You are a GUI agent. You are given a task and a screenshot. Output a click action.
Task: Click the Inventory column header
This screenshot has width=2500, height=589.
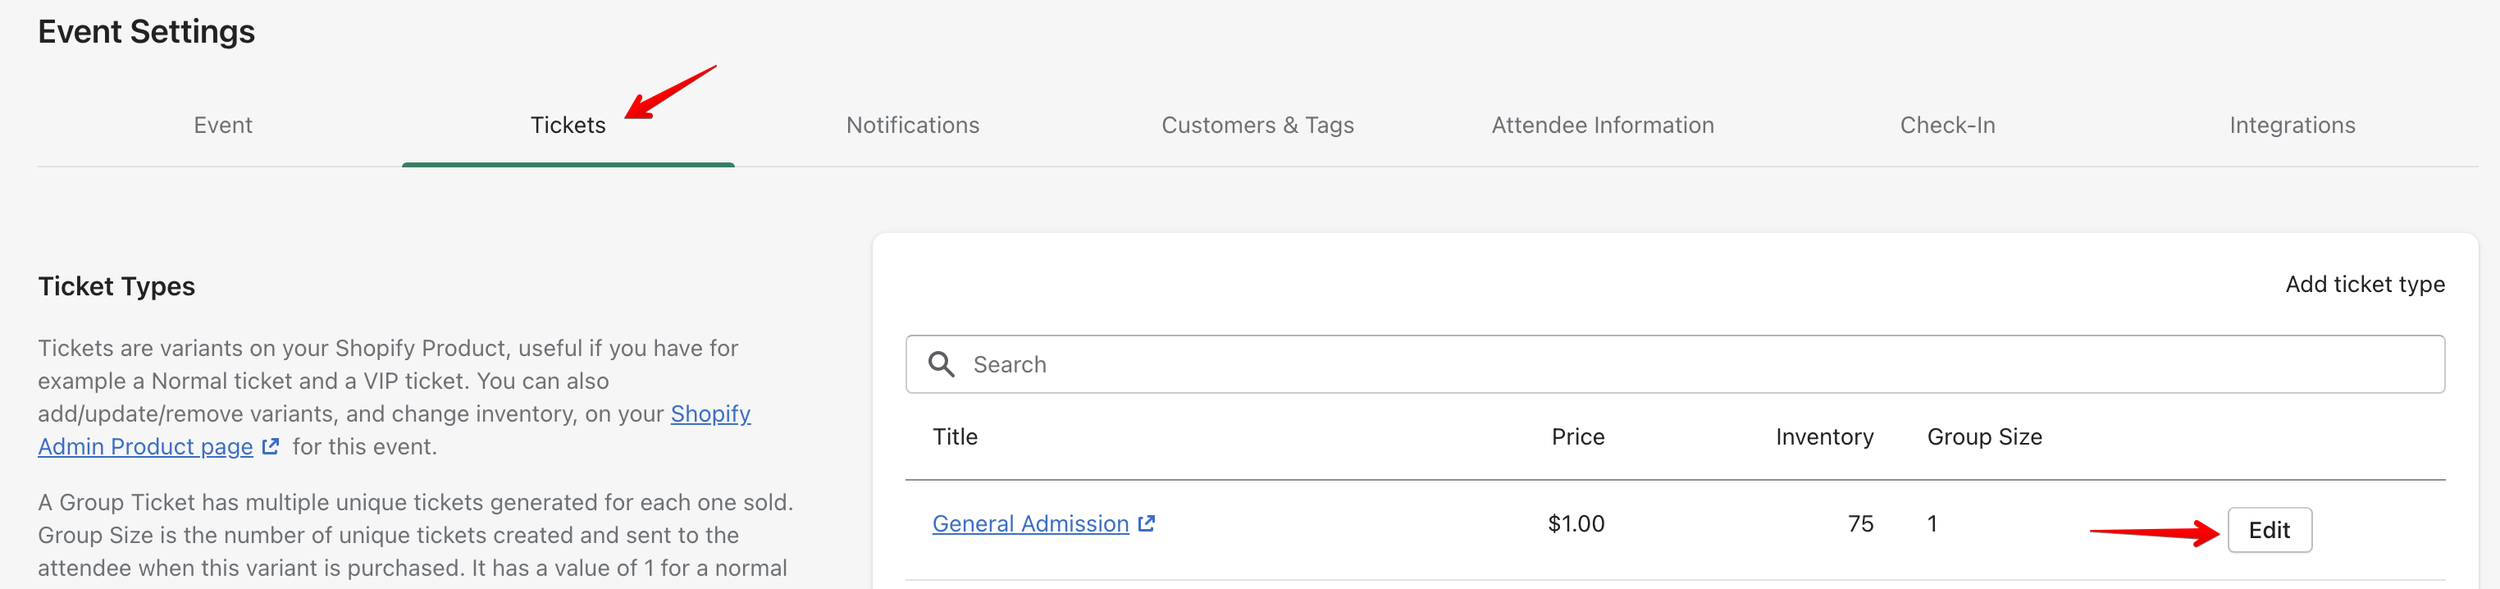coord(1823,437)
